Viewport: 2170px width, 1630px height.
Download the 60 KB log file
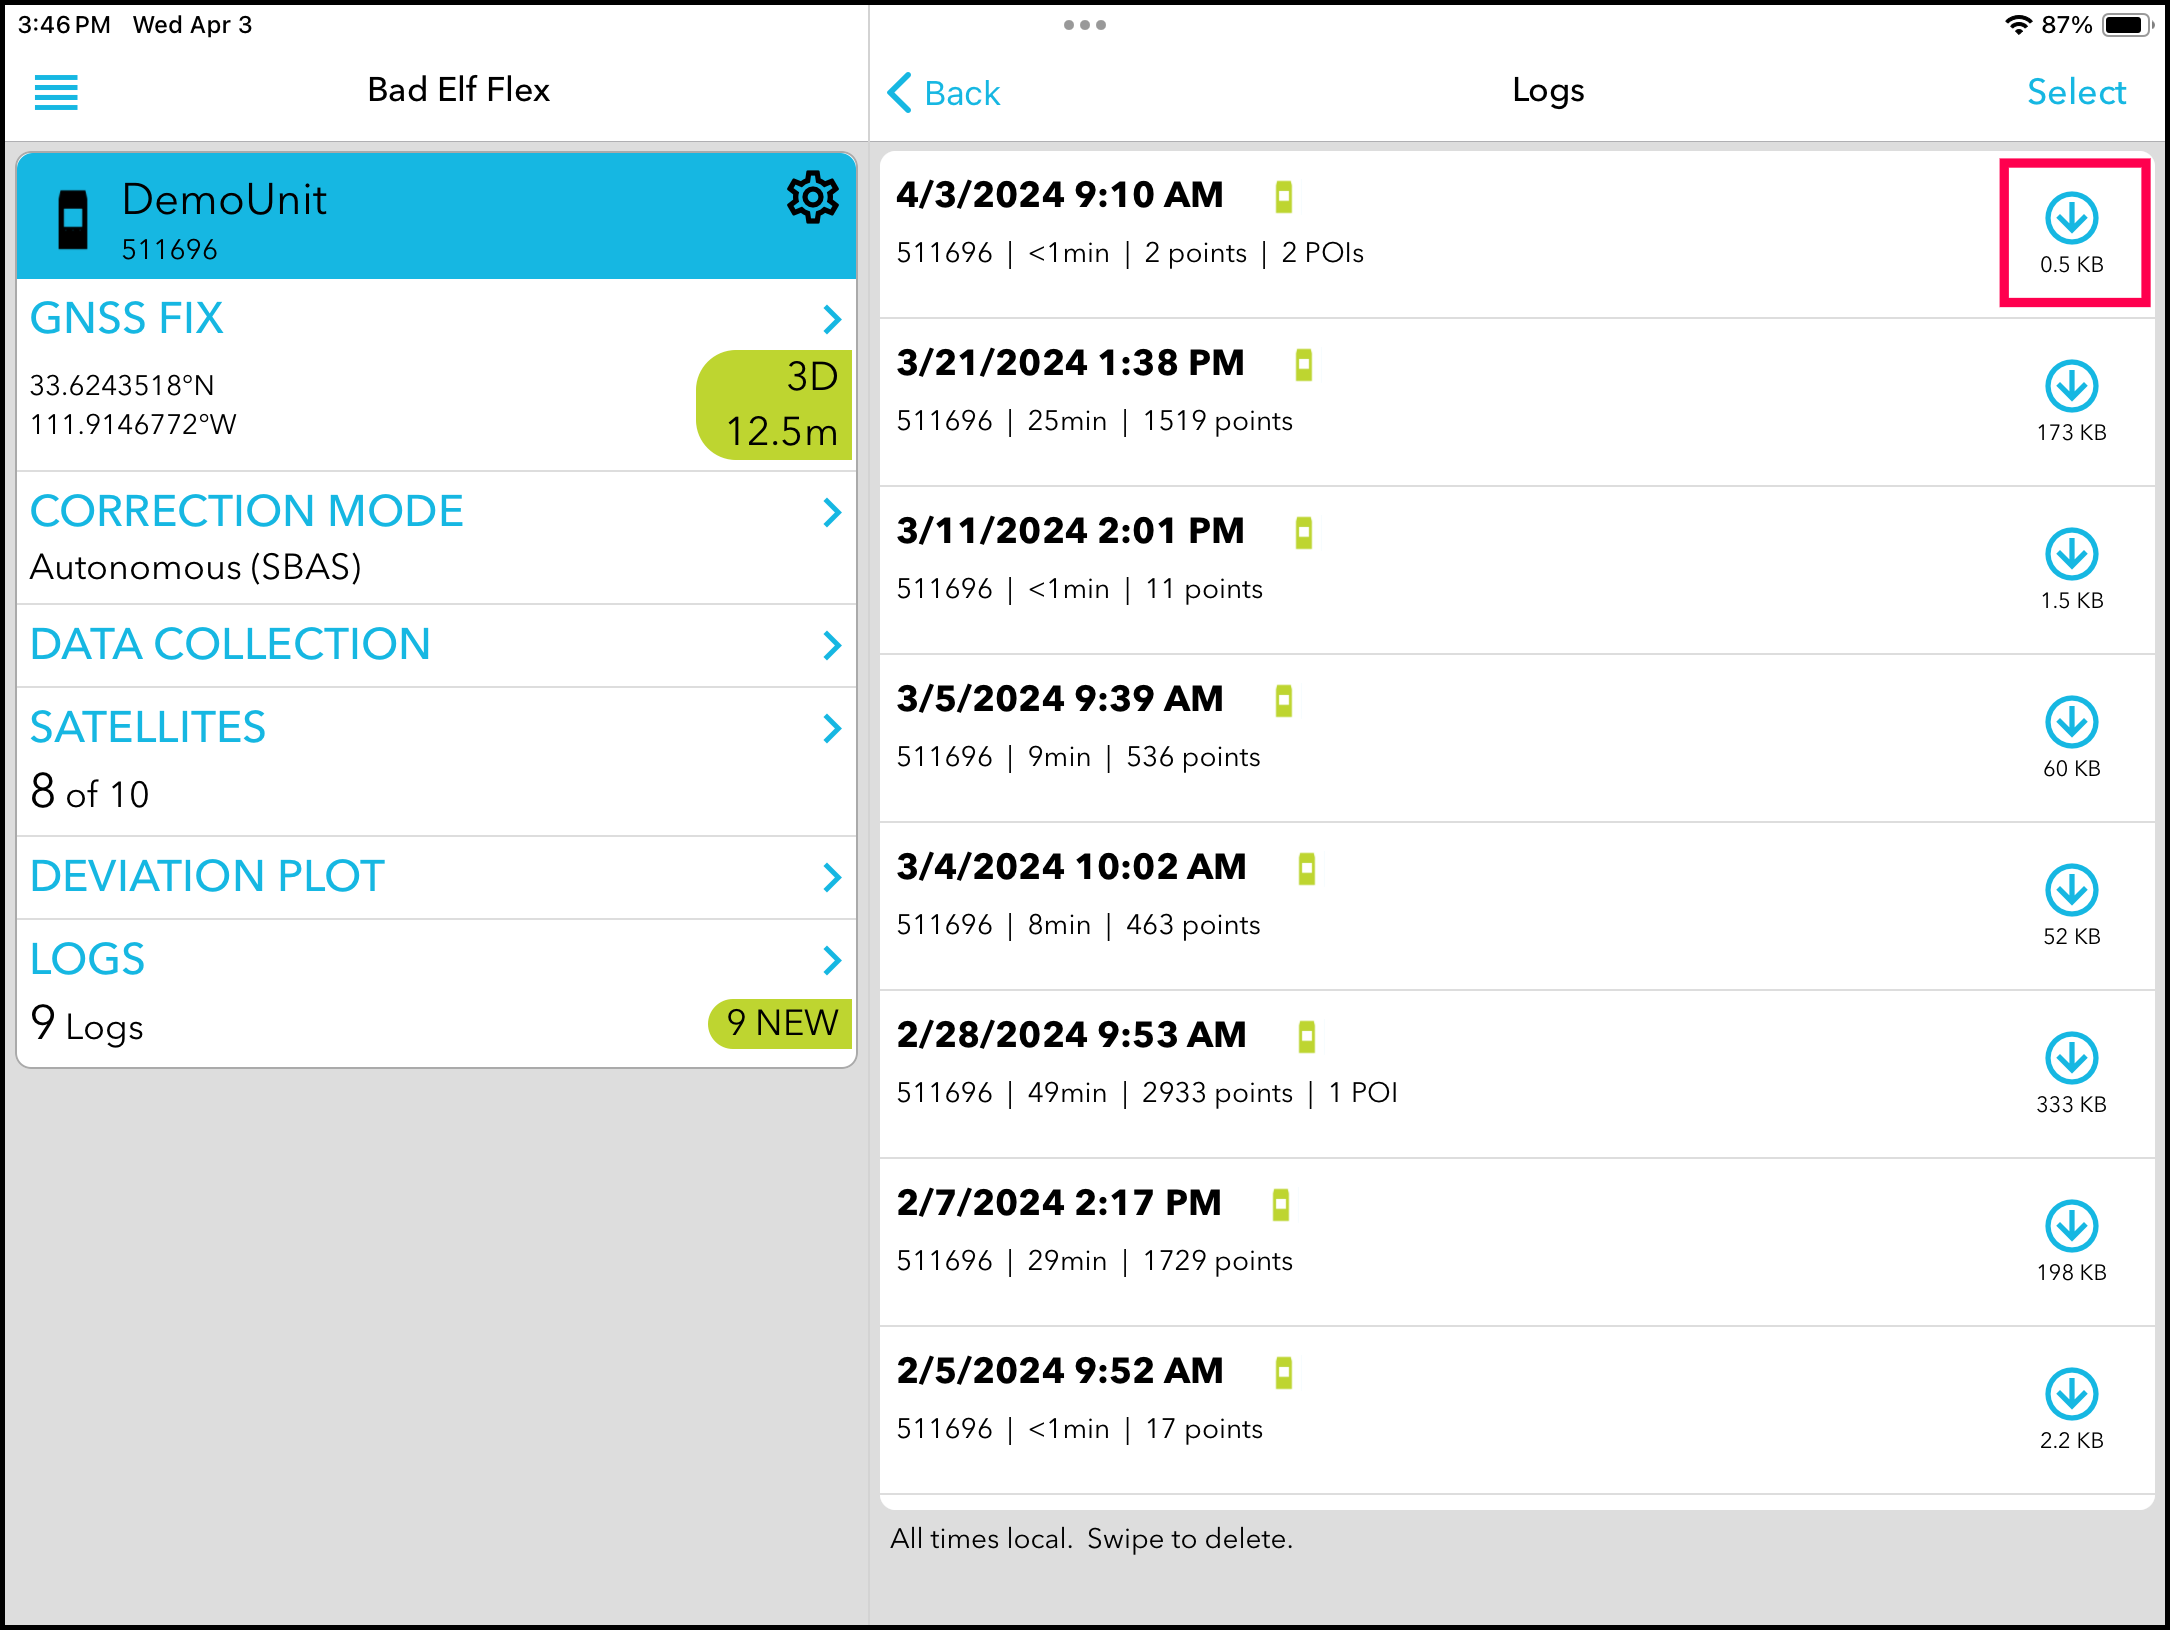pos(2071,723)
